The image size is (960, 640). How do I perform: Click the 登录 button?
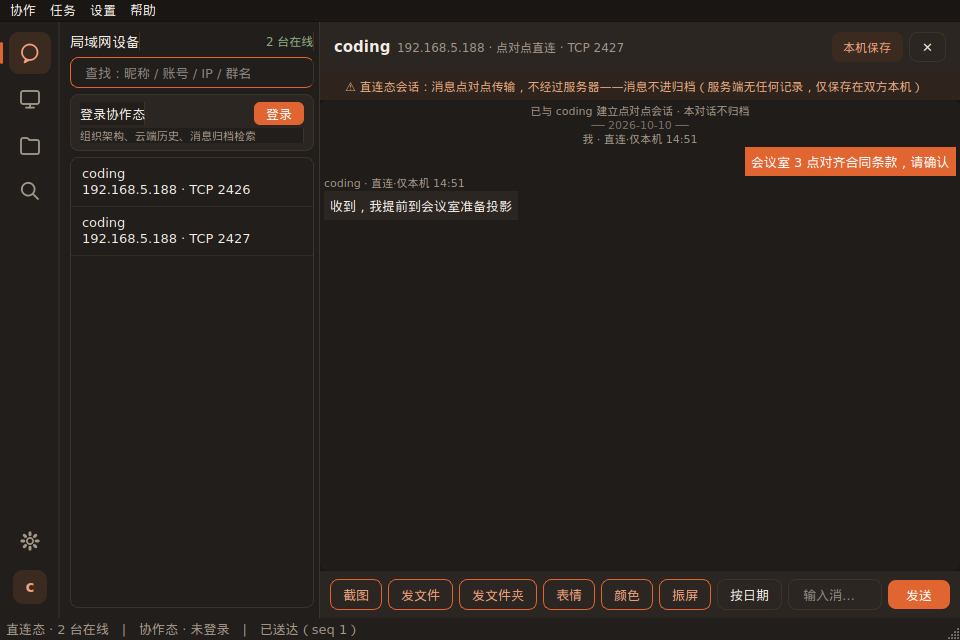[x=279, y=114]
